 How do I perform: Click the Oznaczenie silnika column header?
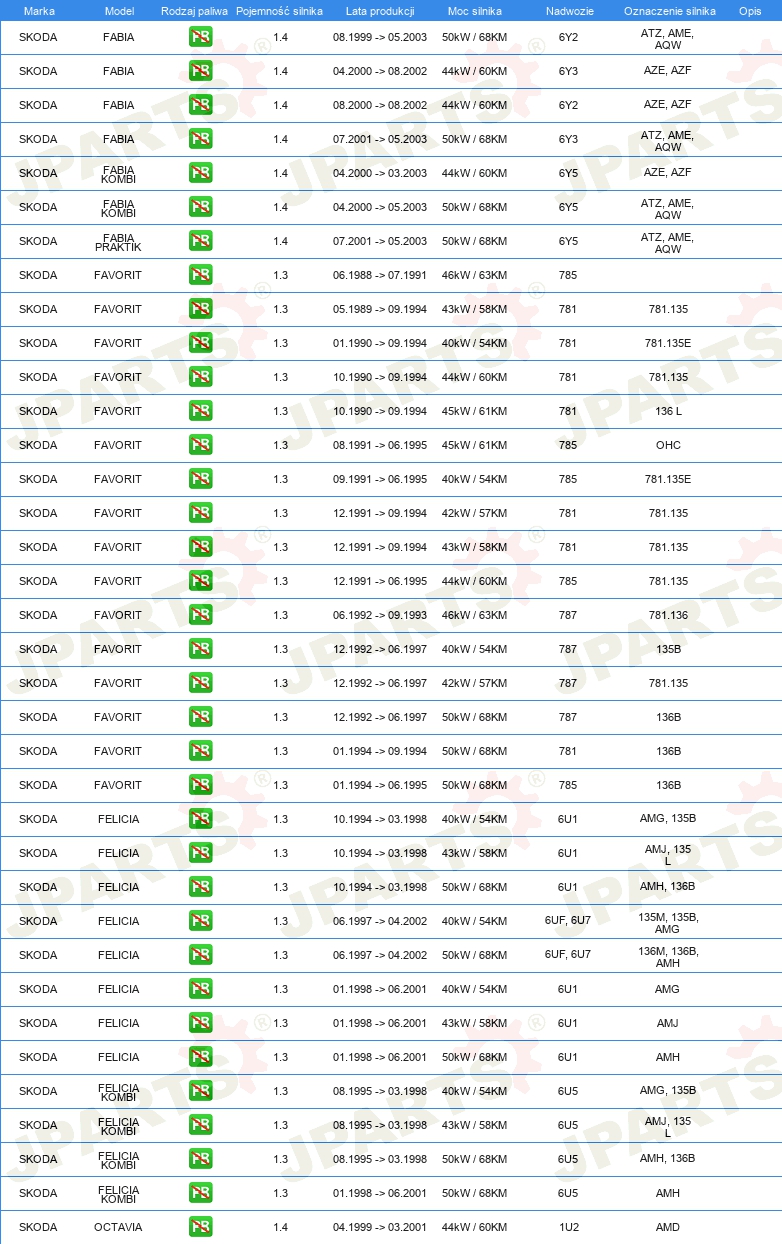pos(669,11)
